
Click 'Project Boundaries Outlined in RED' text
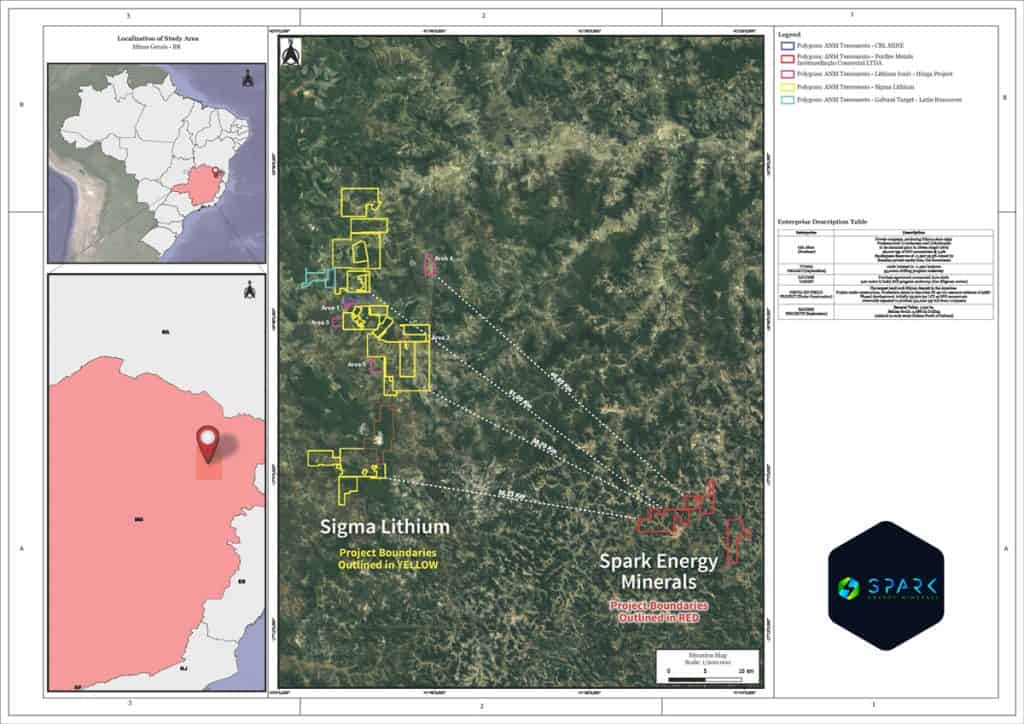[659, 612]
